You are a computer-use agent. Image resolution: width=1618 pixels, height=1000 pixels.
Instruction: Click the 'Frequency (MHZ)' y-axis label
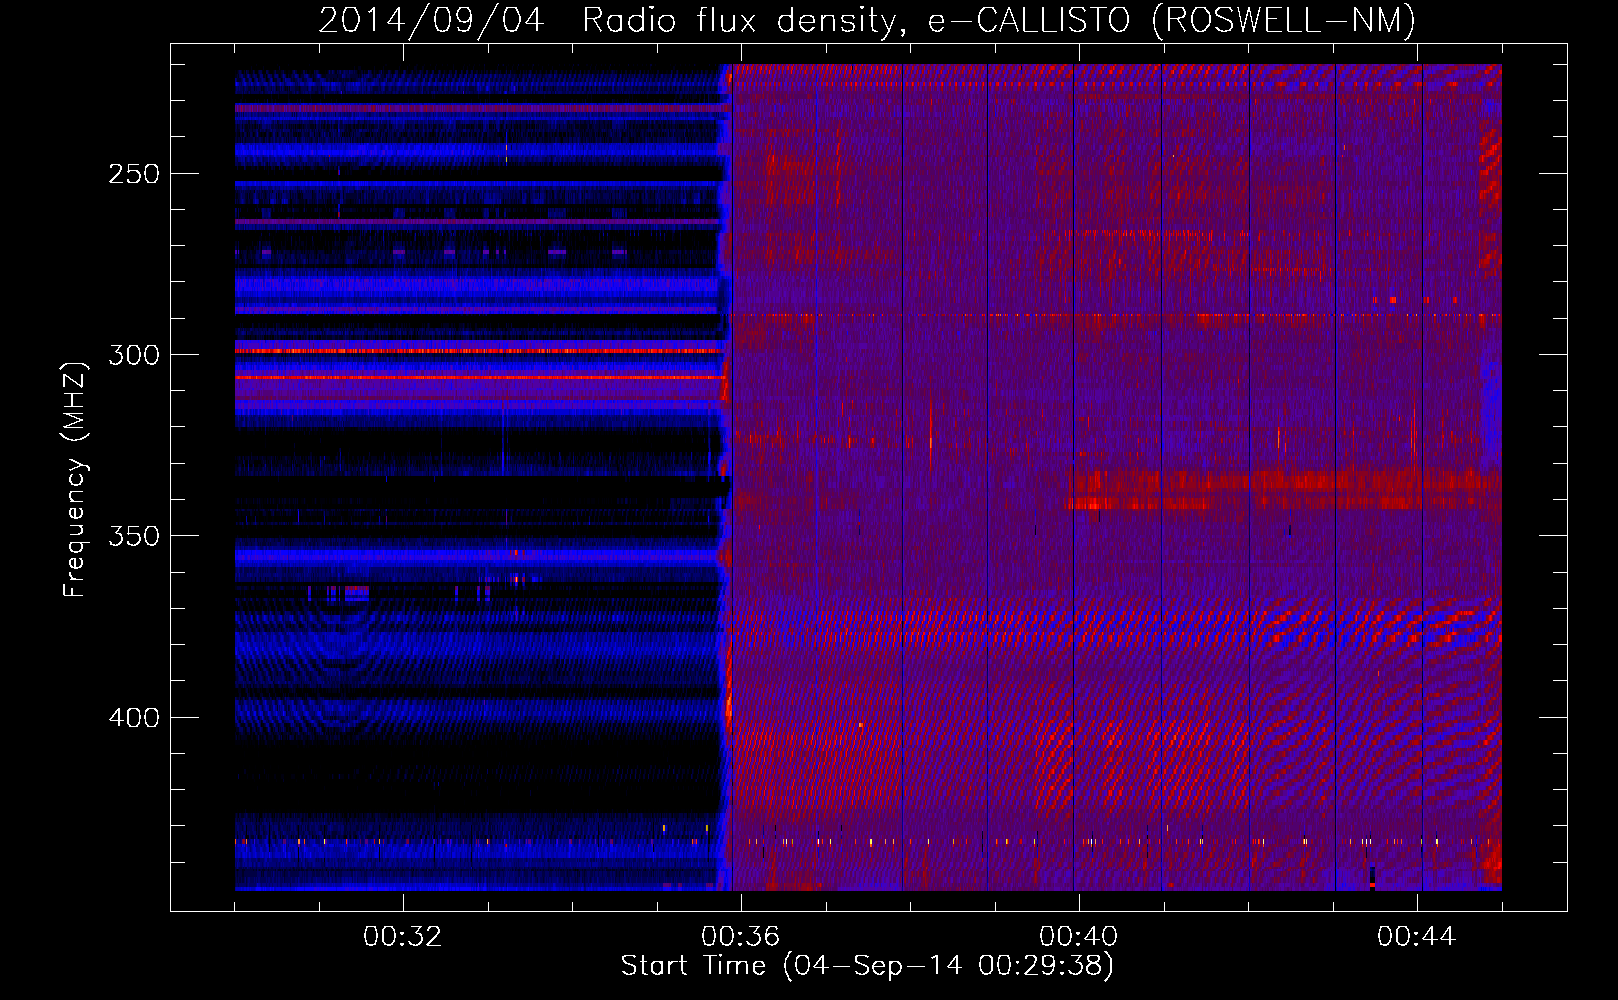coord(75,479)
